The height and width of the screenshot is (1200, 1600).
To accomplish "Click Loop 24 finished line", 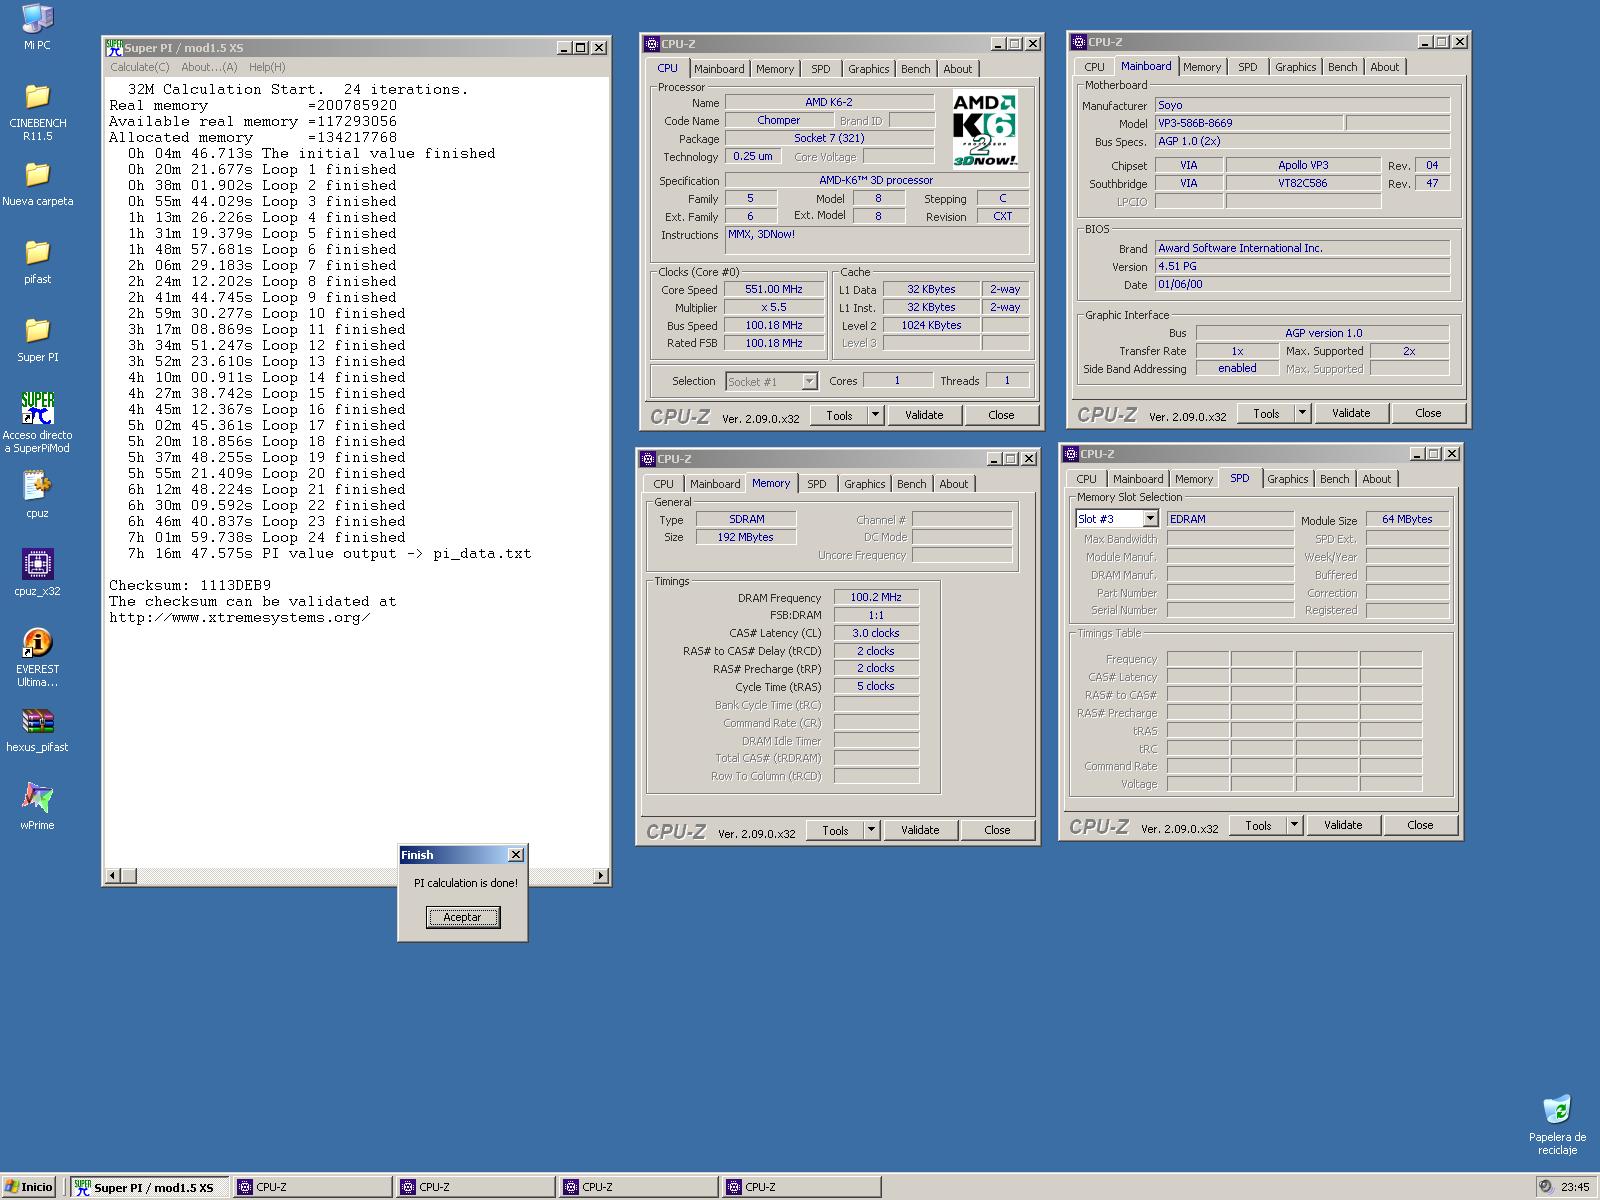I will 266,537.
